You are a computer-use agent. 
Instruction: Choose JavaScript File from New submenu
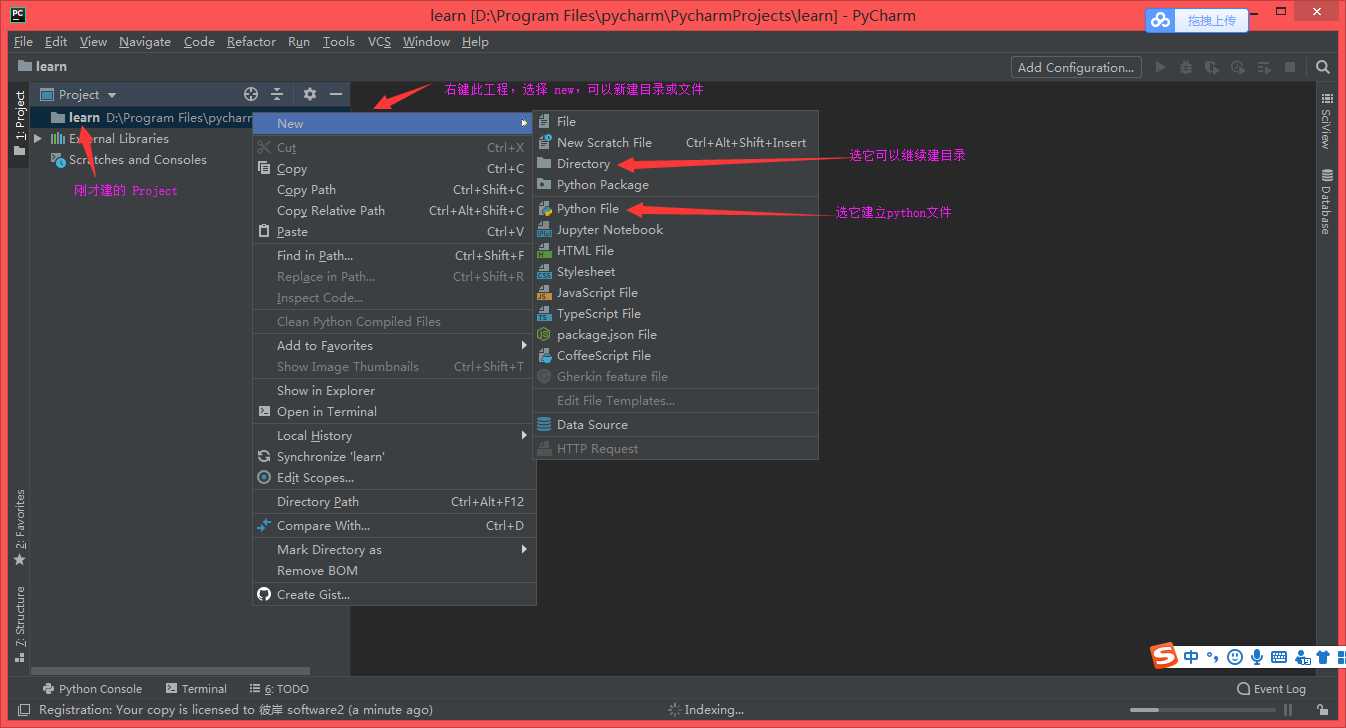click(x=676, y=293)
